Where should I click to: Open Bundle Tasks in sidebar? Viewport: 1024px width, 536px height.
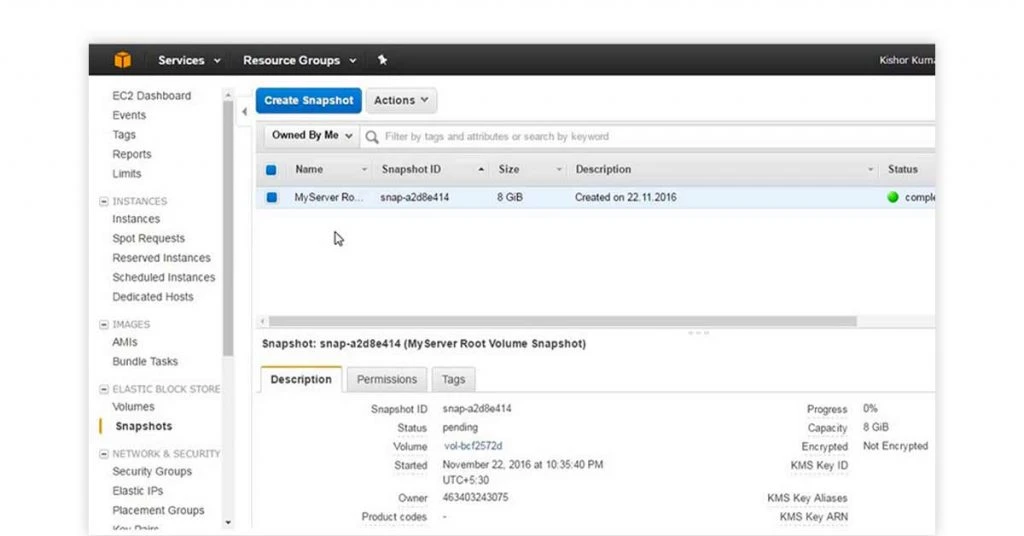(x=145, y=361)
